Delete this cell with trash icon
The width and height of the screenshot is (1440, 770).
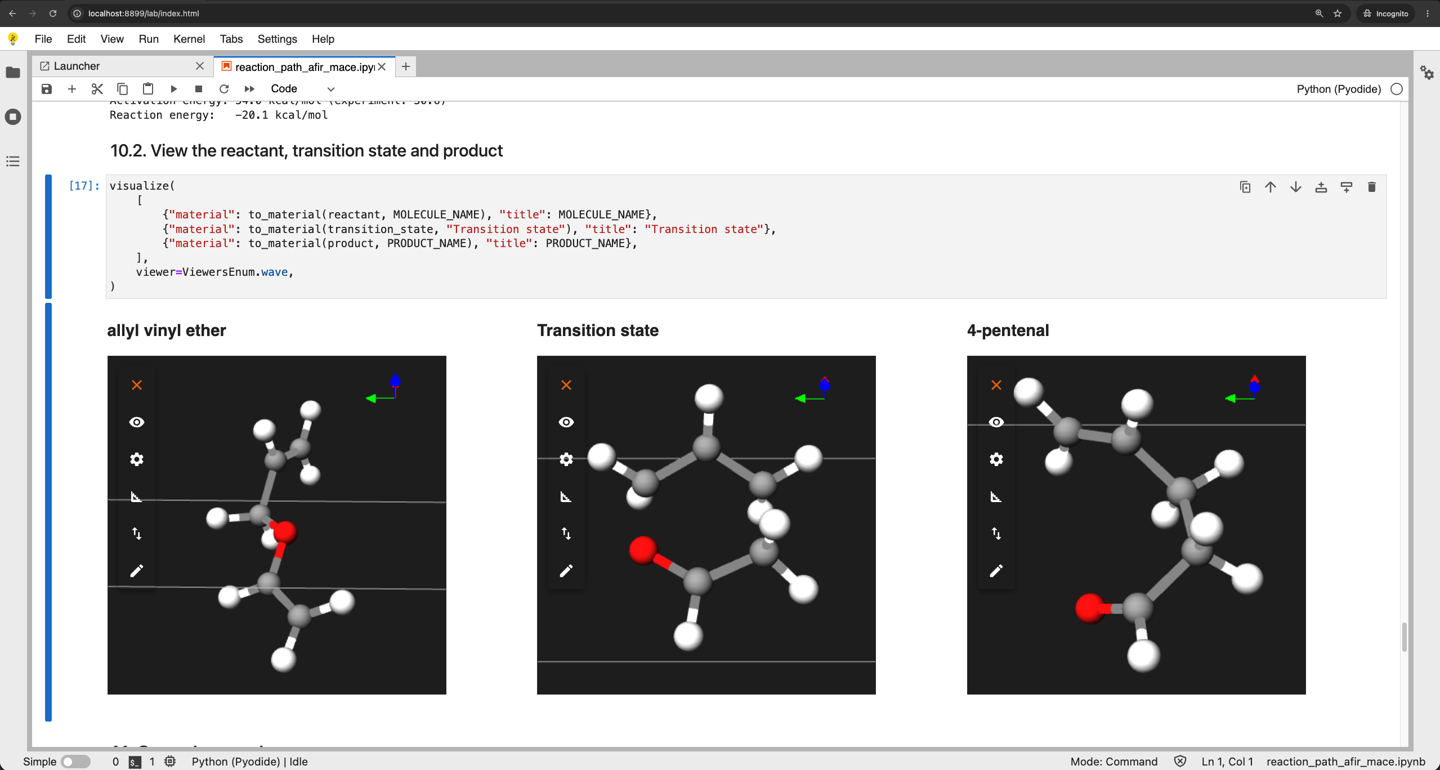point(1372,187)
